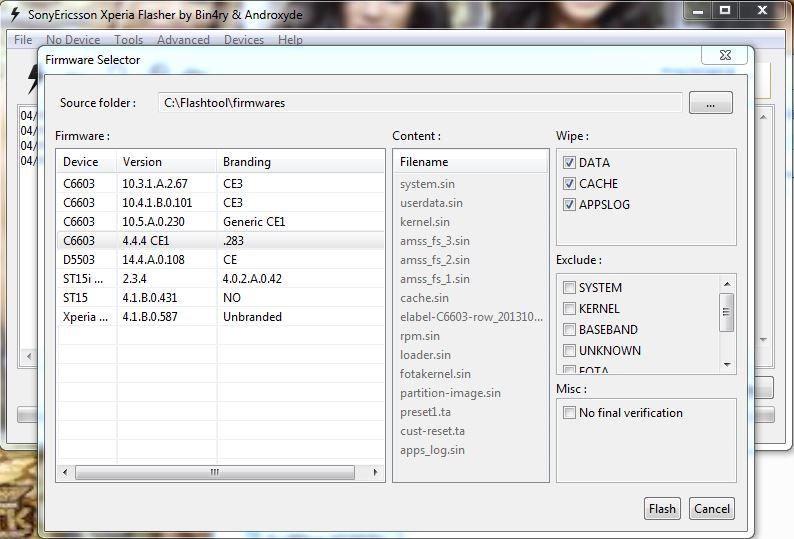Click fotakernel.sin in content list

coord(435,374)
